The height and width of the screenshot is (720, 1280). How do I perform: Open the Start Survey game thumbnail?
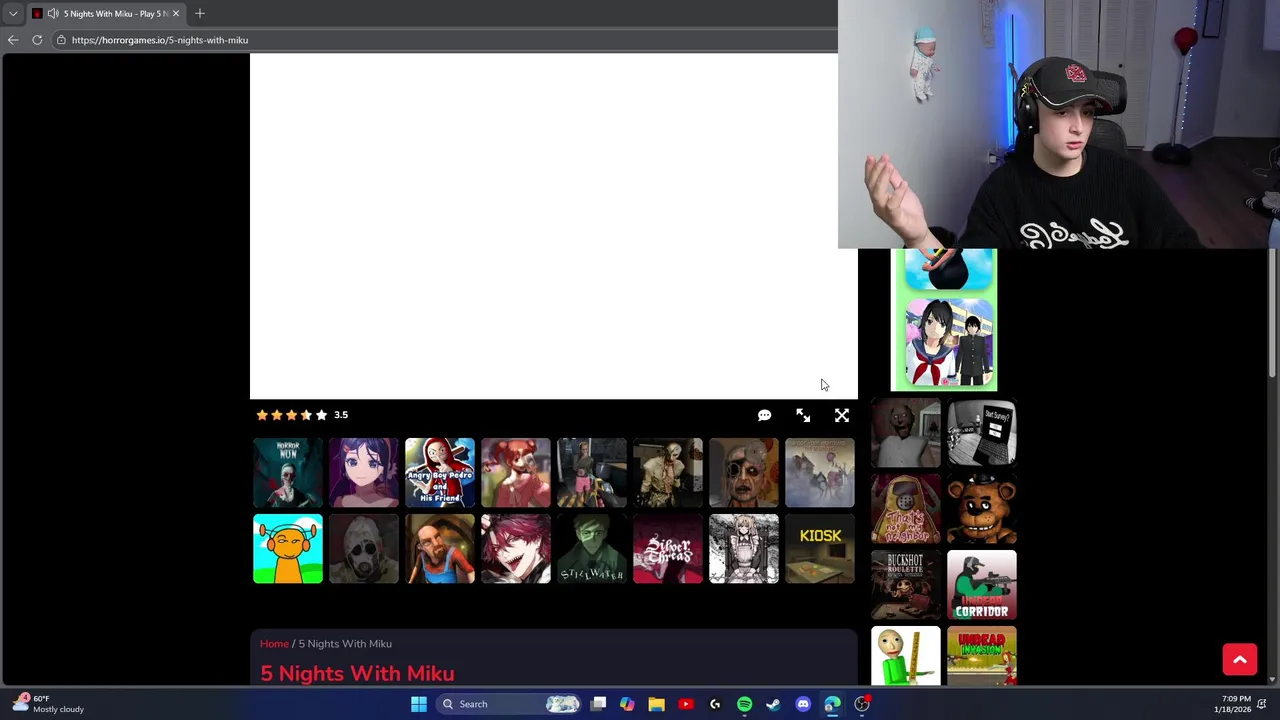[x=982, y=433]
